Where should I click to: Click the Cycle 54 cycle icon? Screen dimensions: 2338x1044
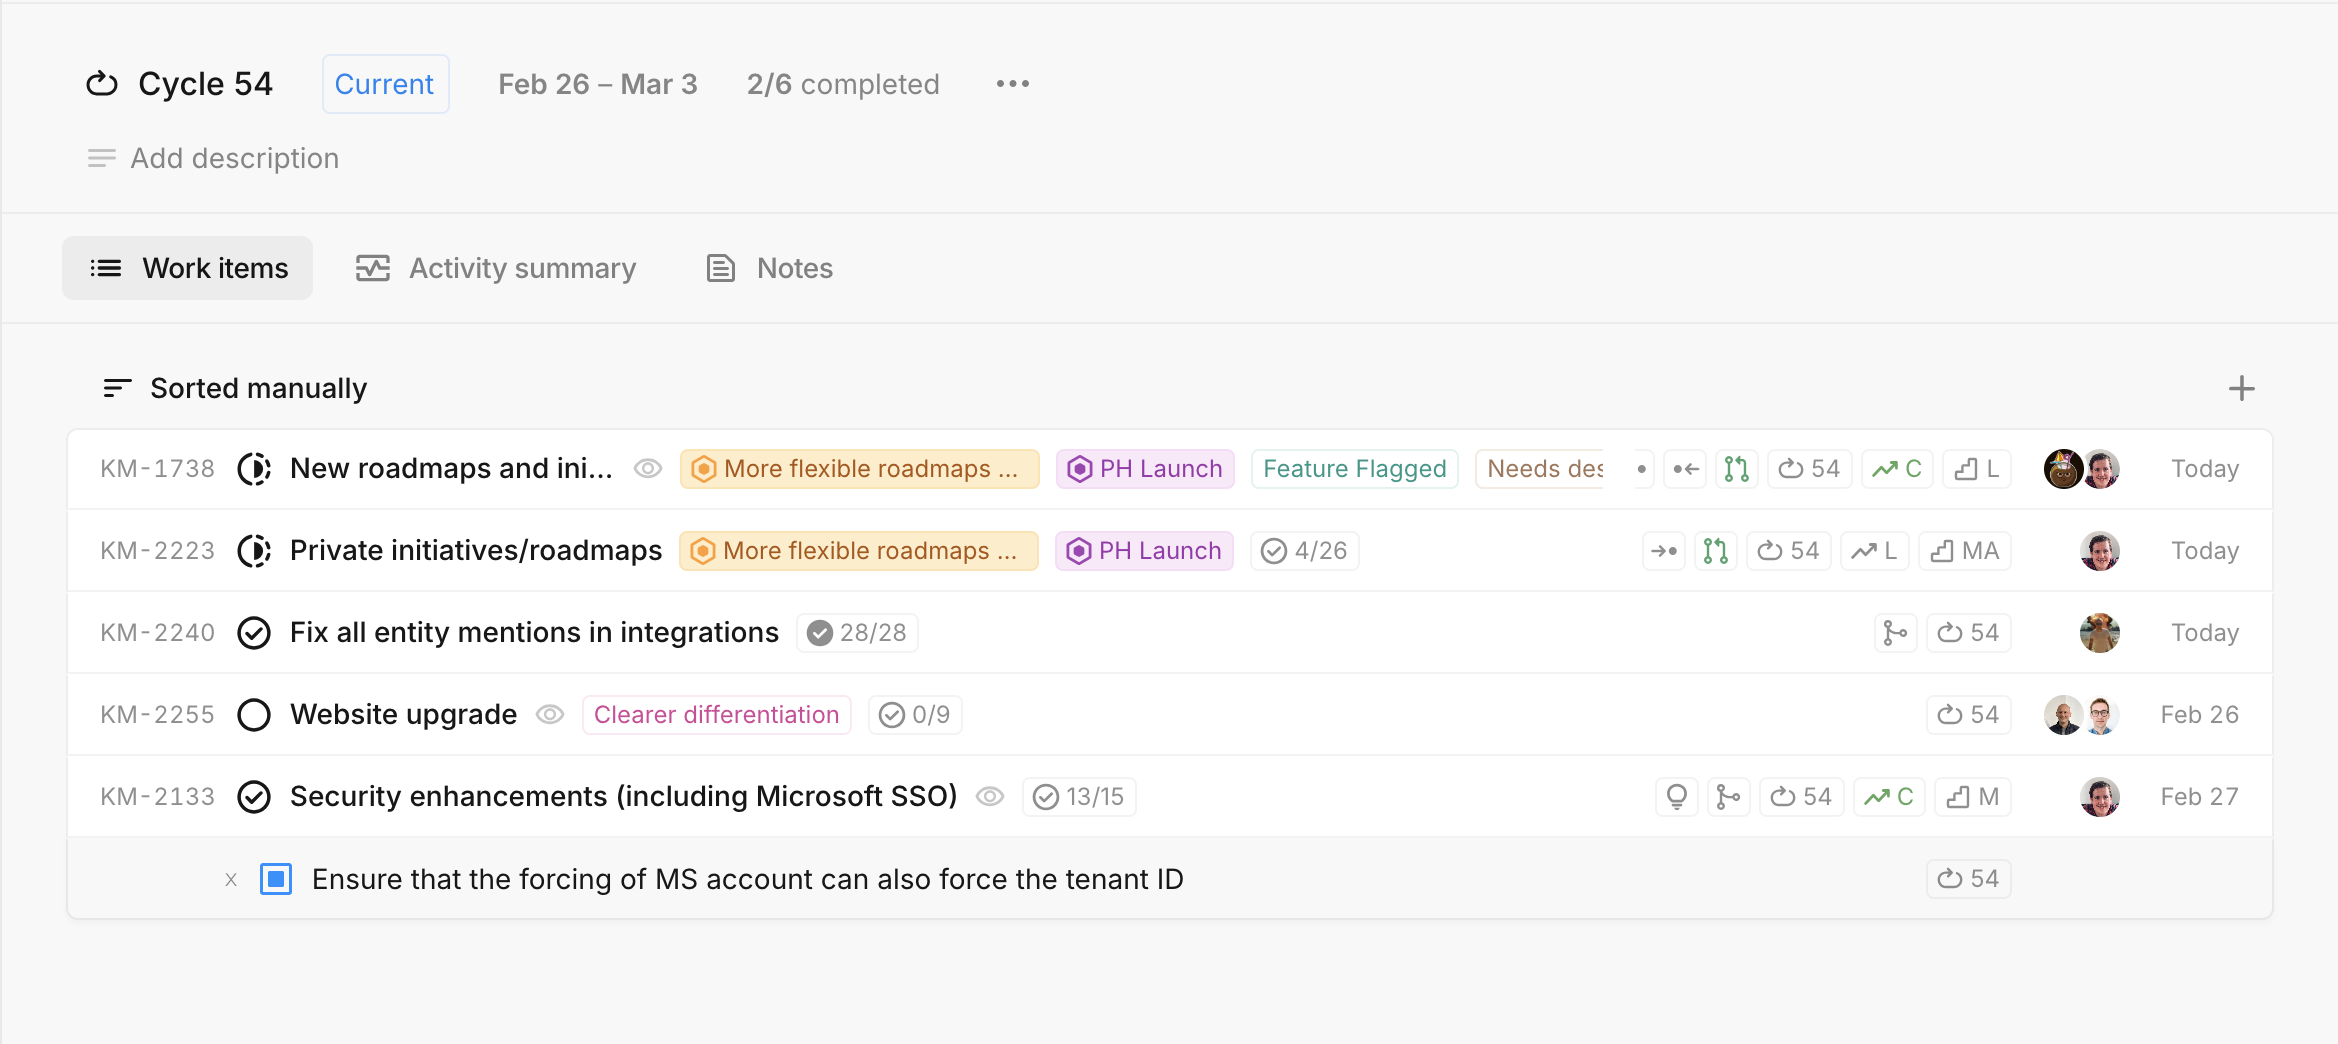click(x=102, y=84)
